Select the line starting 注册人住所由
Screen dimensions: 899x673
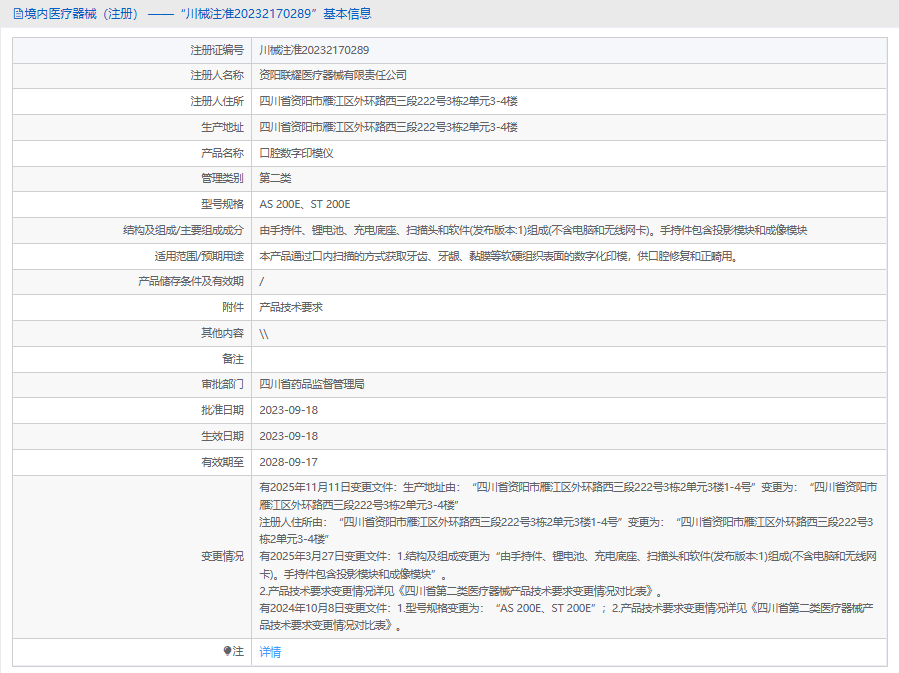(x=566, y=530)
